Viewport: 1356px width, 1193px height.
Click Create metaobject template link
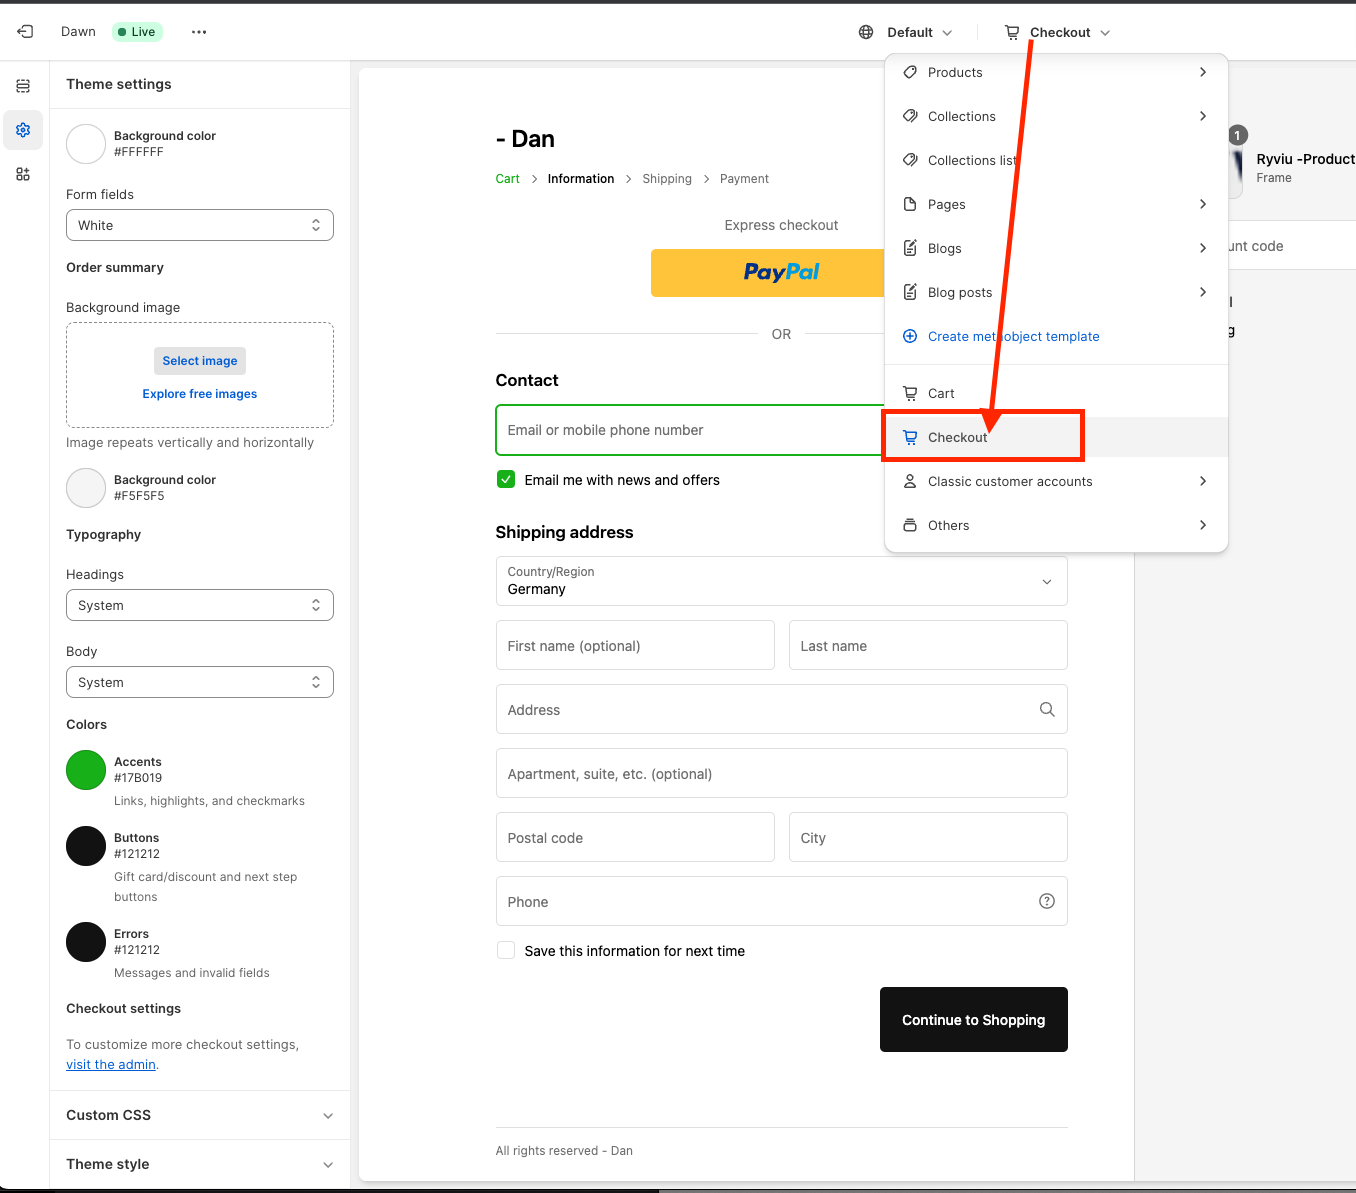(1013, 336)
